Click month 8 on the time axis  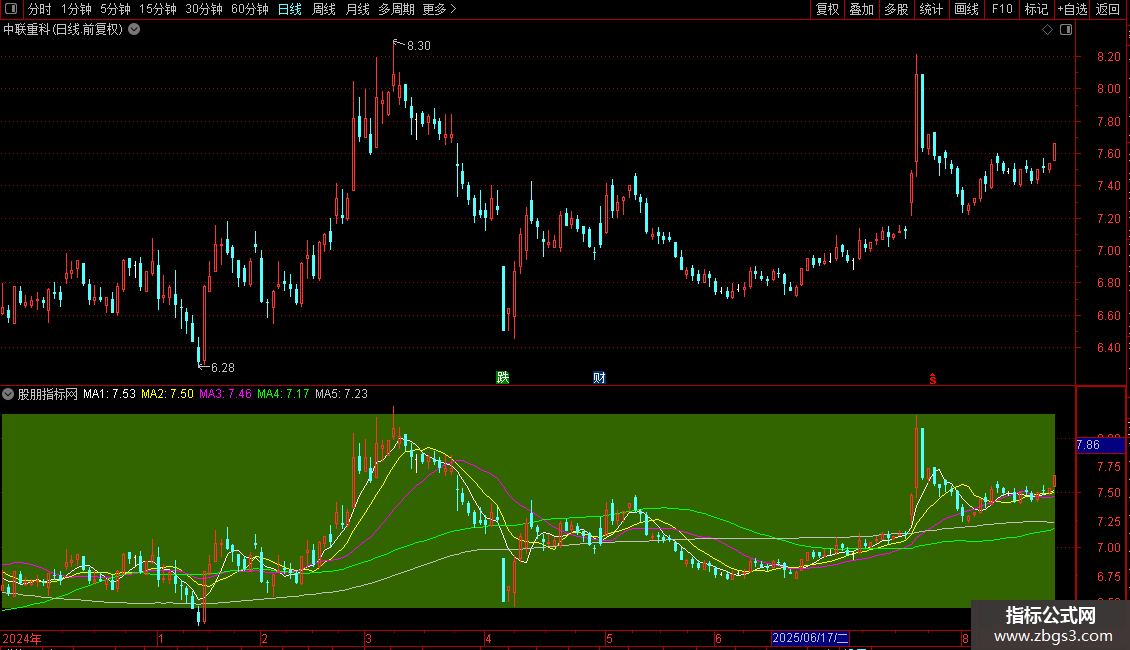(966, 638)
